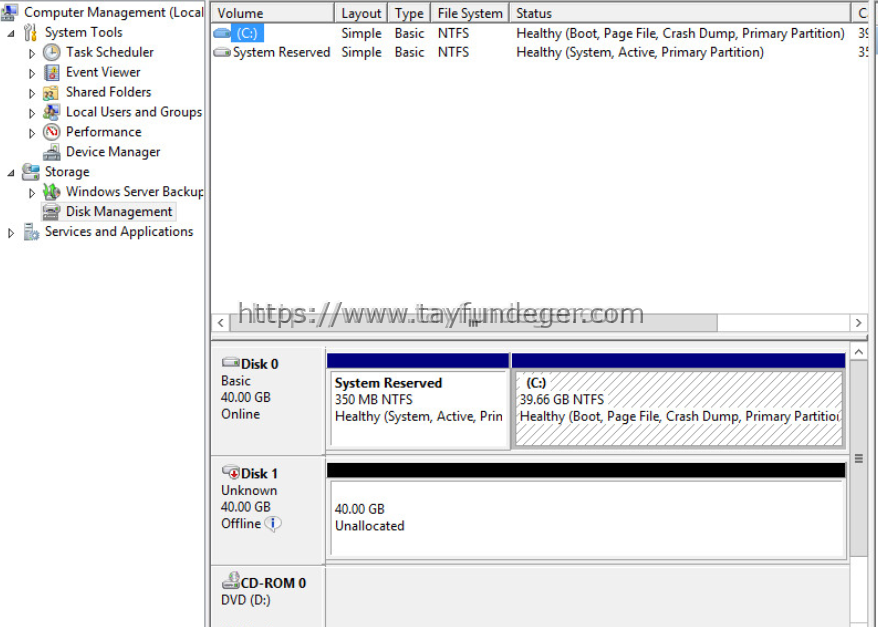The width and height of the screenshot is (878, 627).
Task: Click the Task Scheduler clock icon
Action: point(52,53)
